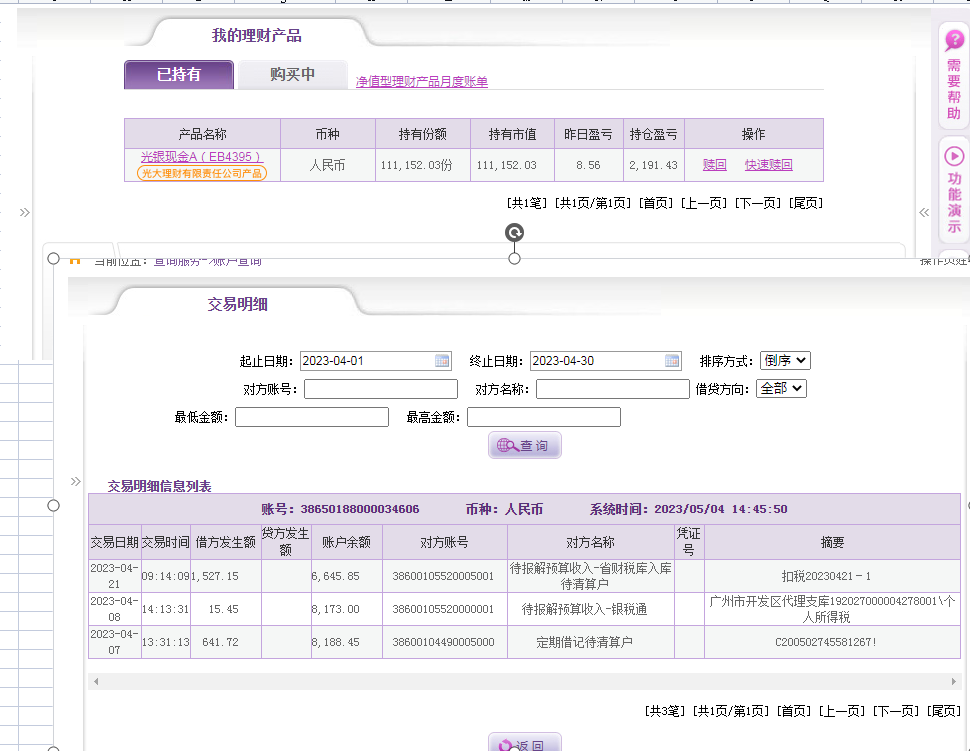
Task: Collapse left panel chevron beside 我的理财产品
Action: 25,212
